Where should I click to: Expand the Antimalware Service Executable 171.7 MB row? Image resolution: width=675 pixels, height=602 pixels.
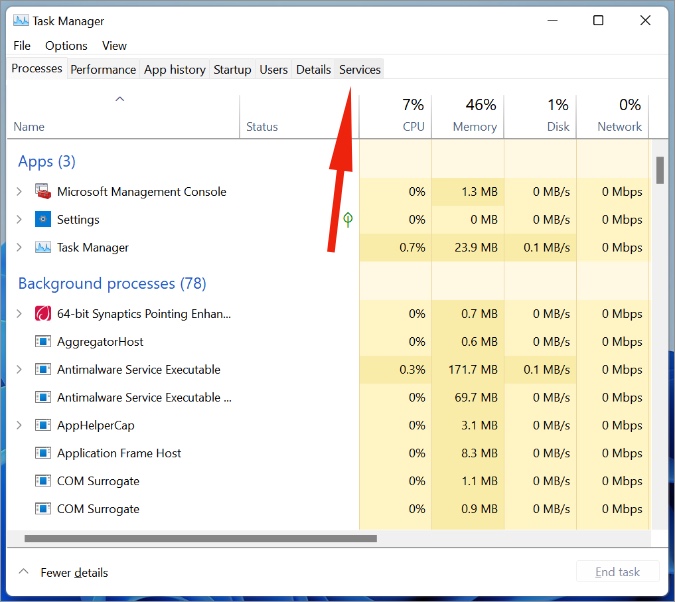pos(19,369)
